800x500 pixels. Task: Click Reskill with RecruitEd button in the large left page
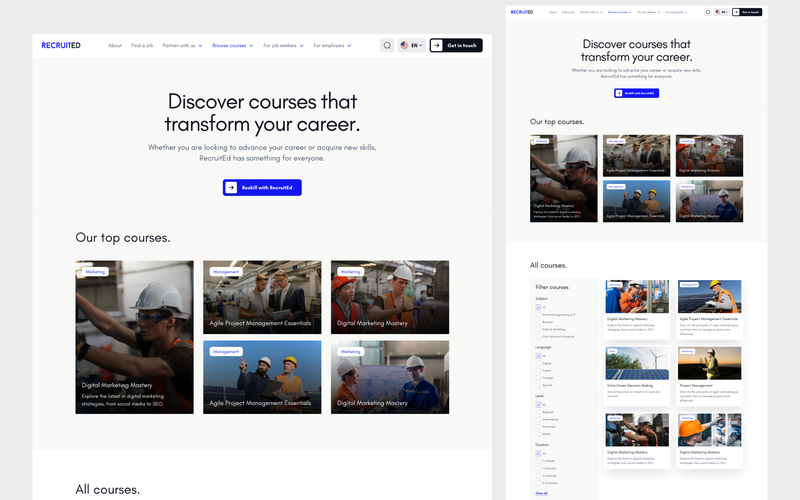click(x=262, y=187)
